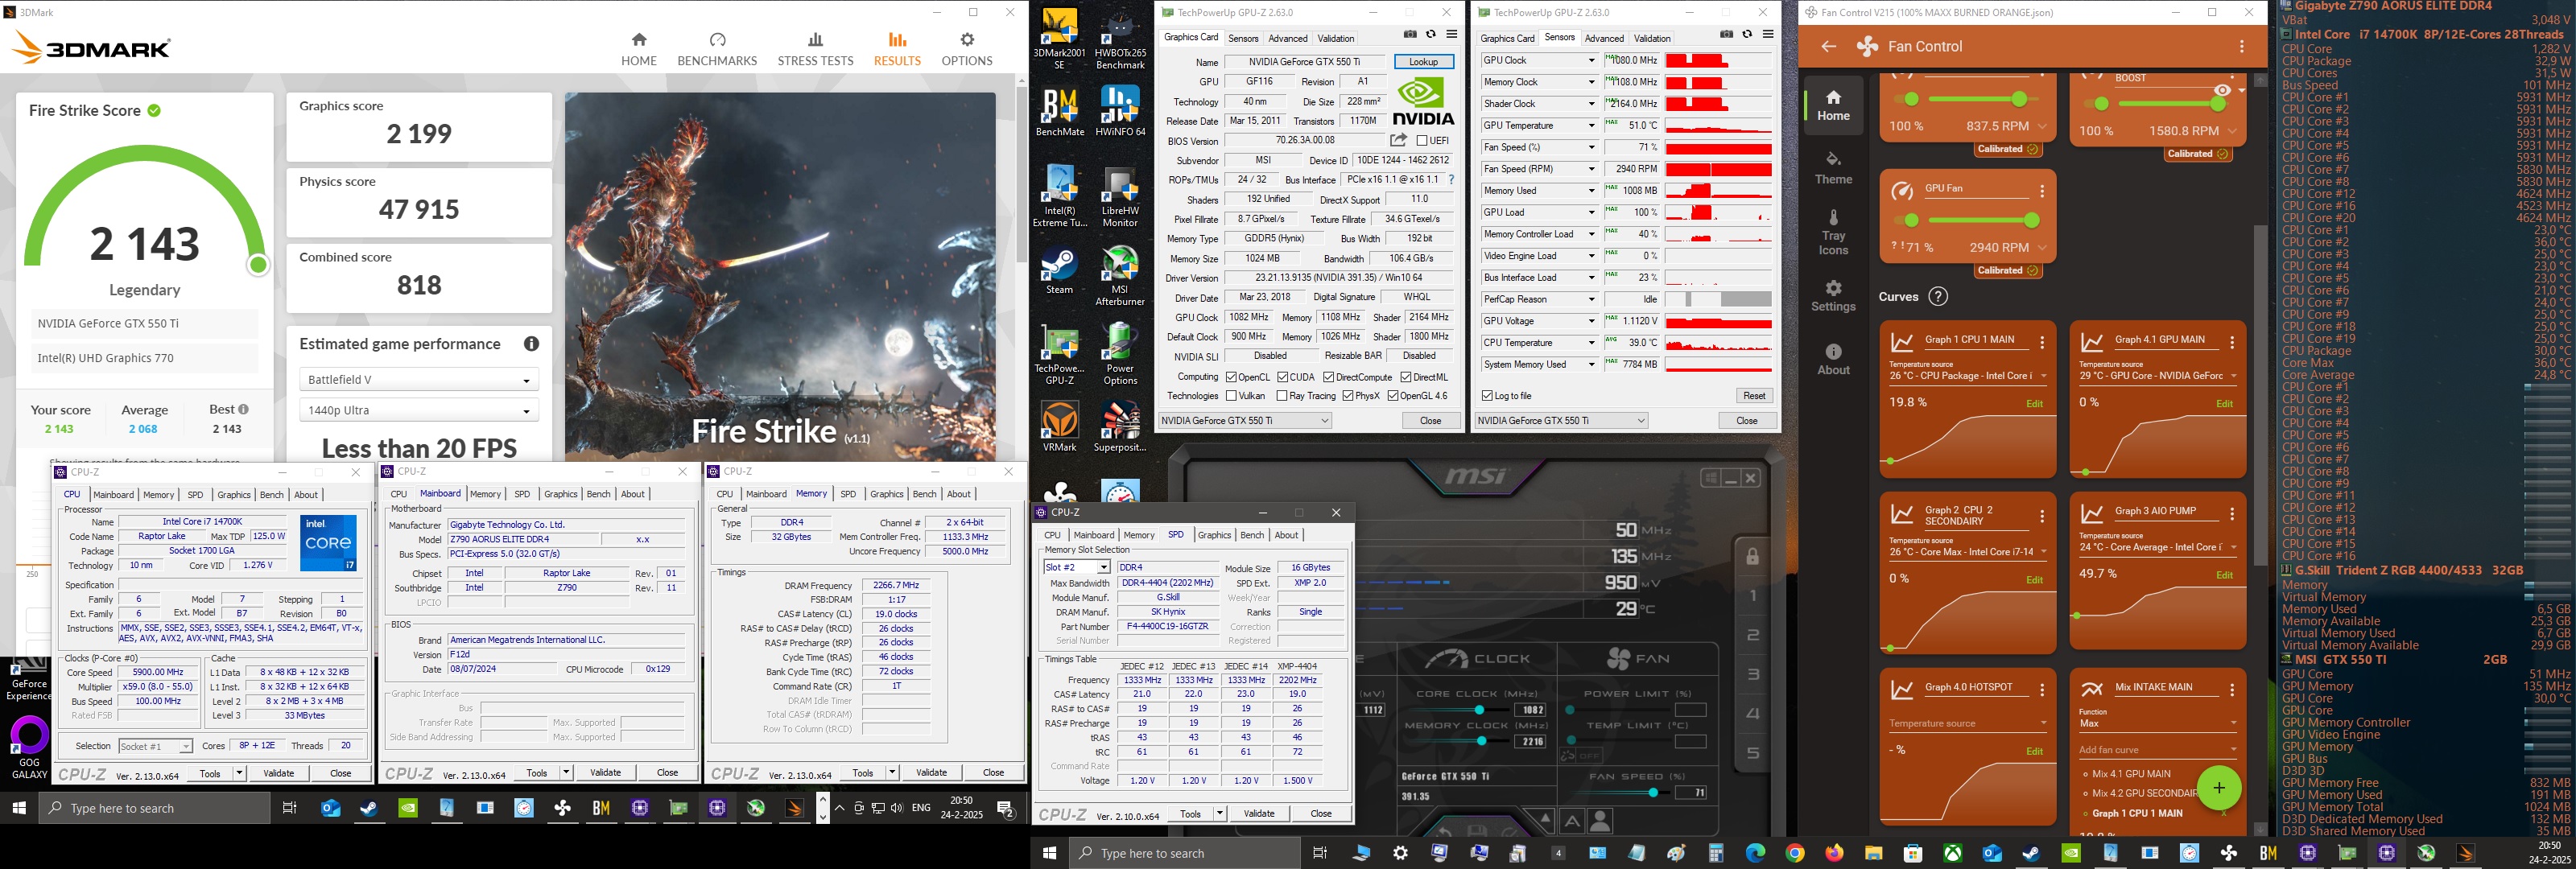2576x869 pixels.
Task: Click Validate button in CPU-Z SPD window
Action: 1258,813
